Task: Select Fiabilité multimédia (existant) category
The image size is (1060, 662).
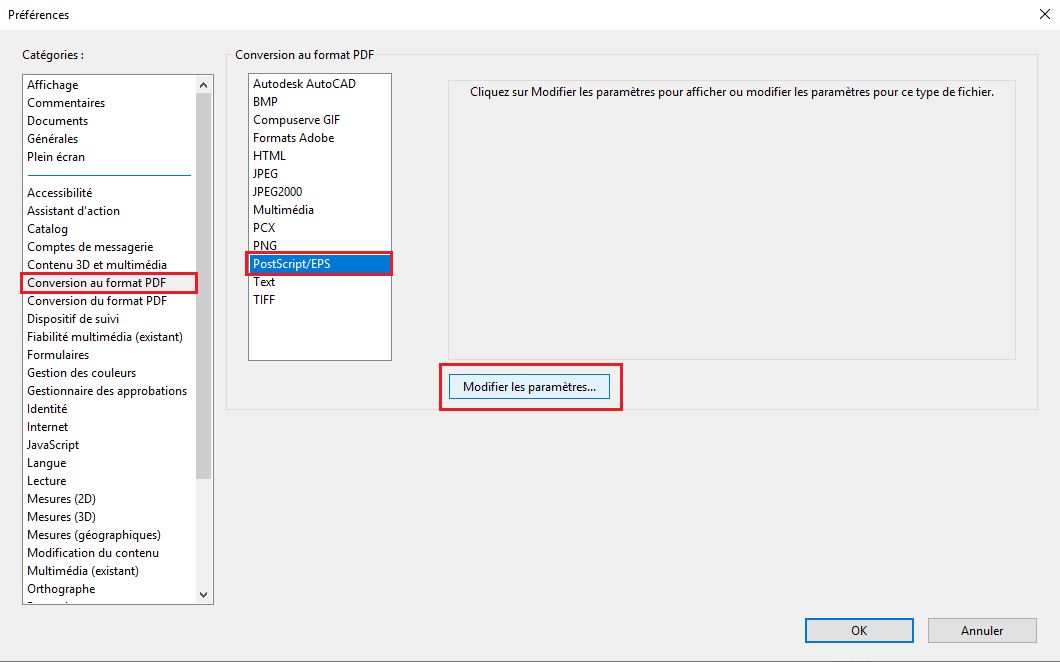Action: pos(105,337)
